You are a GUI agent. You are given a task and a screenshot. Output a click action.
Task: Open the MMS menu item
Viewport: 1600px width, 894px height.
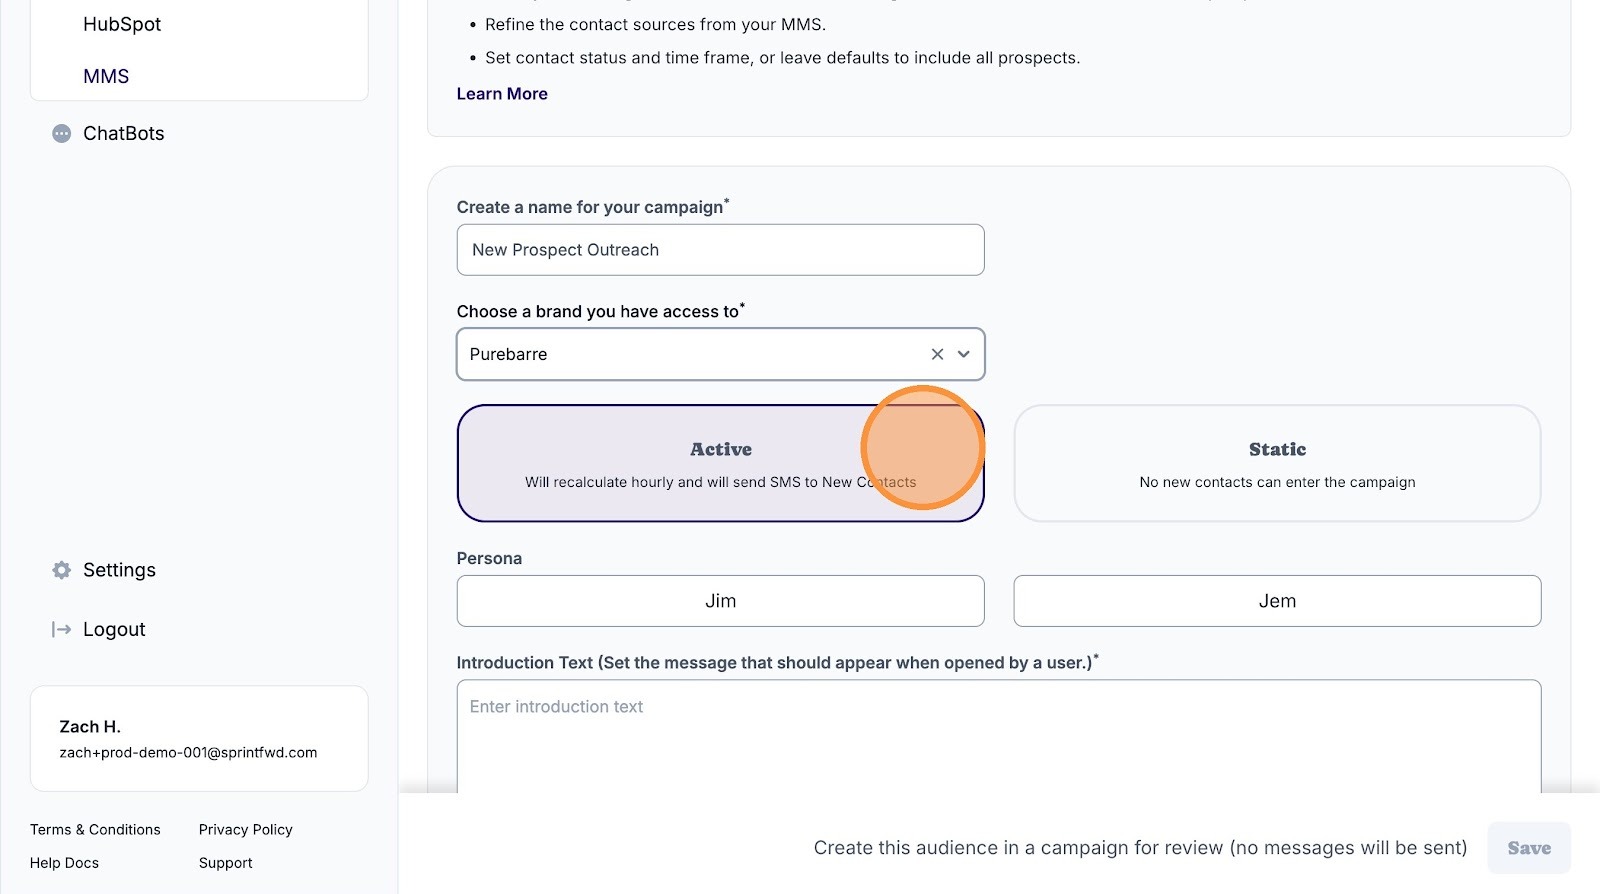click(x=106, y=76)
